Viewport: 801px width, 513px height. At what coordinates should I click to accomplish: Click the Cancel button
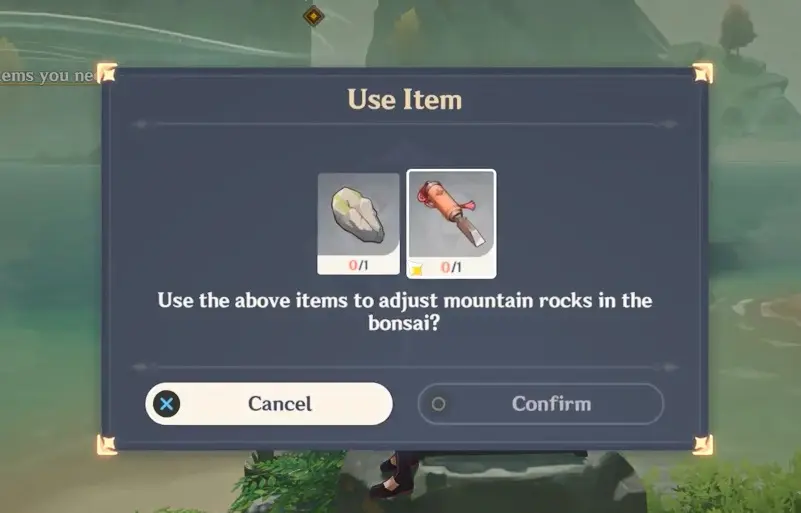click(269, 404)
